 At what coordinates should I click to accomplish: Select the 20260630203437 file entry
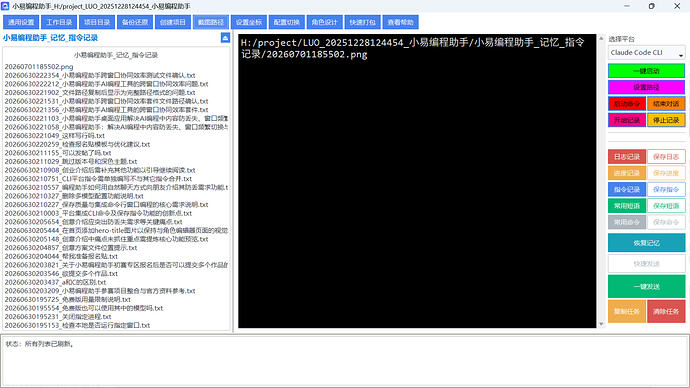click(x=55, y=282)
